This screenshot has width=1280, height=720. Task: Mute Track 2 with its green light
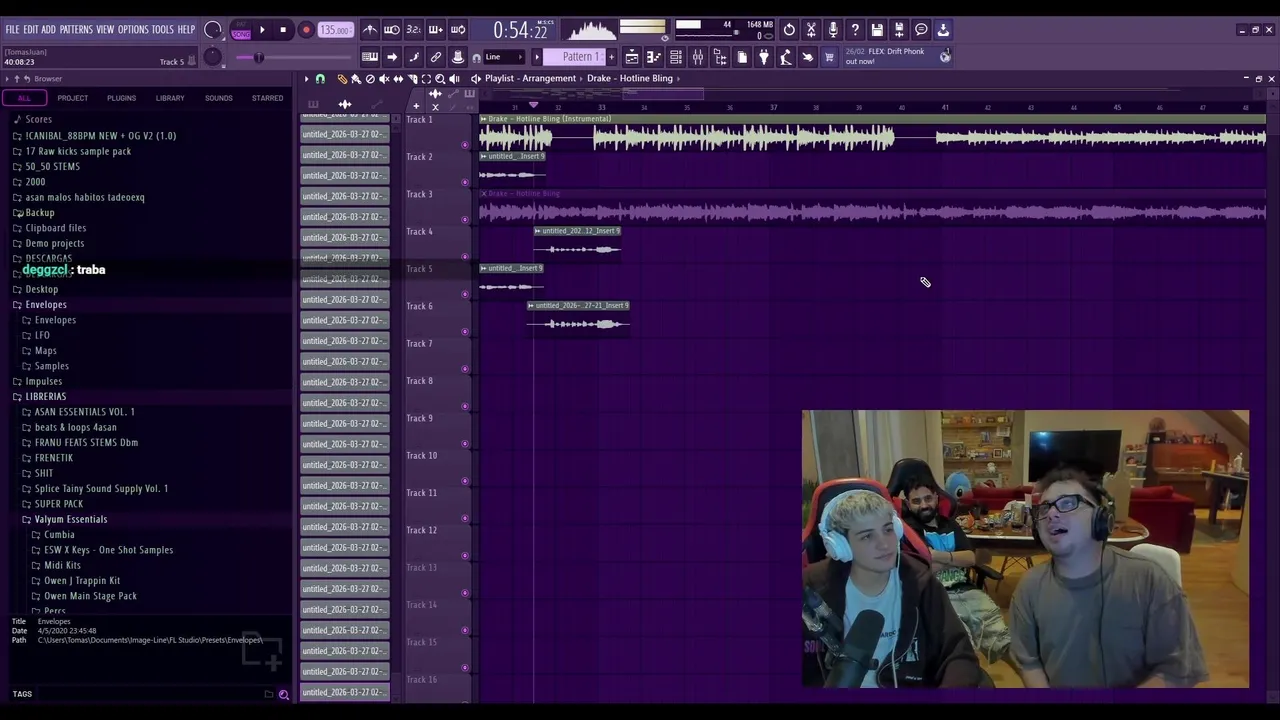(x=465, y=182)
